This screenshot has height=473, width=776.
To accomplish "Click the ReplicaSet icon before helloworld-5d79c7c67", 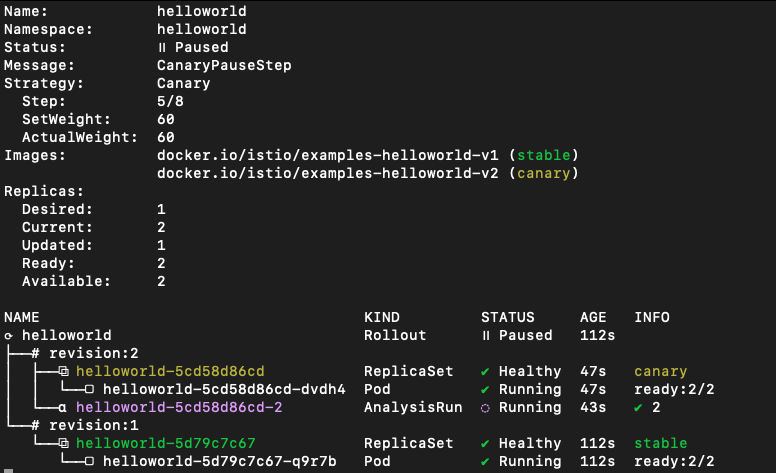I will [x=63, y=443].
